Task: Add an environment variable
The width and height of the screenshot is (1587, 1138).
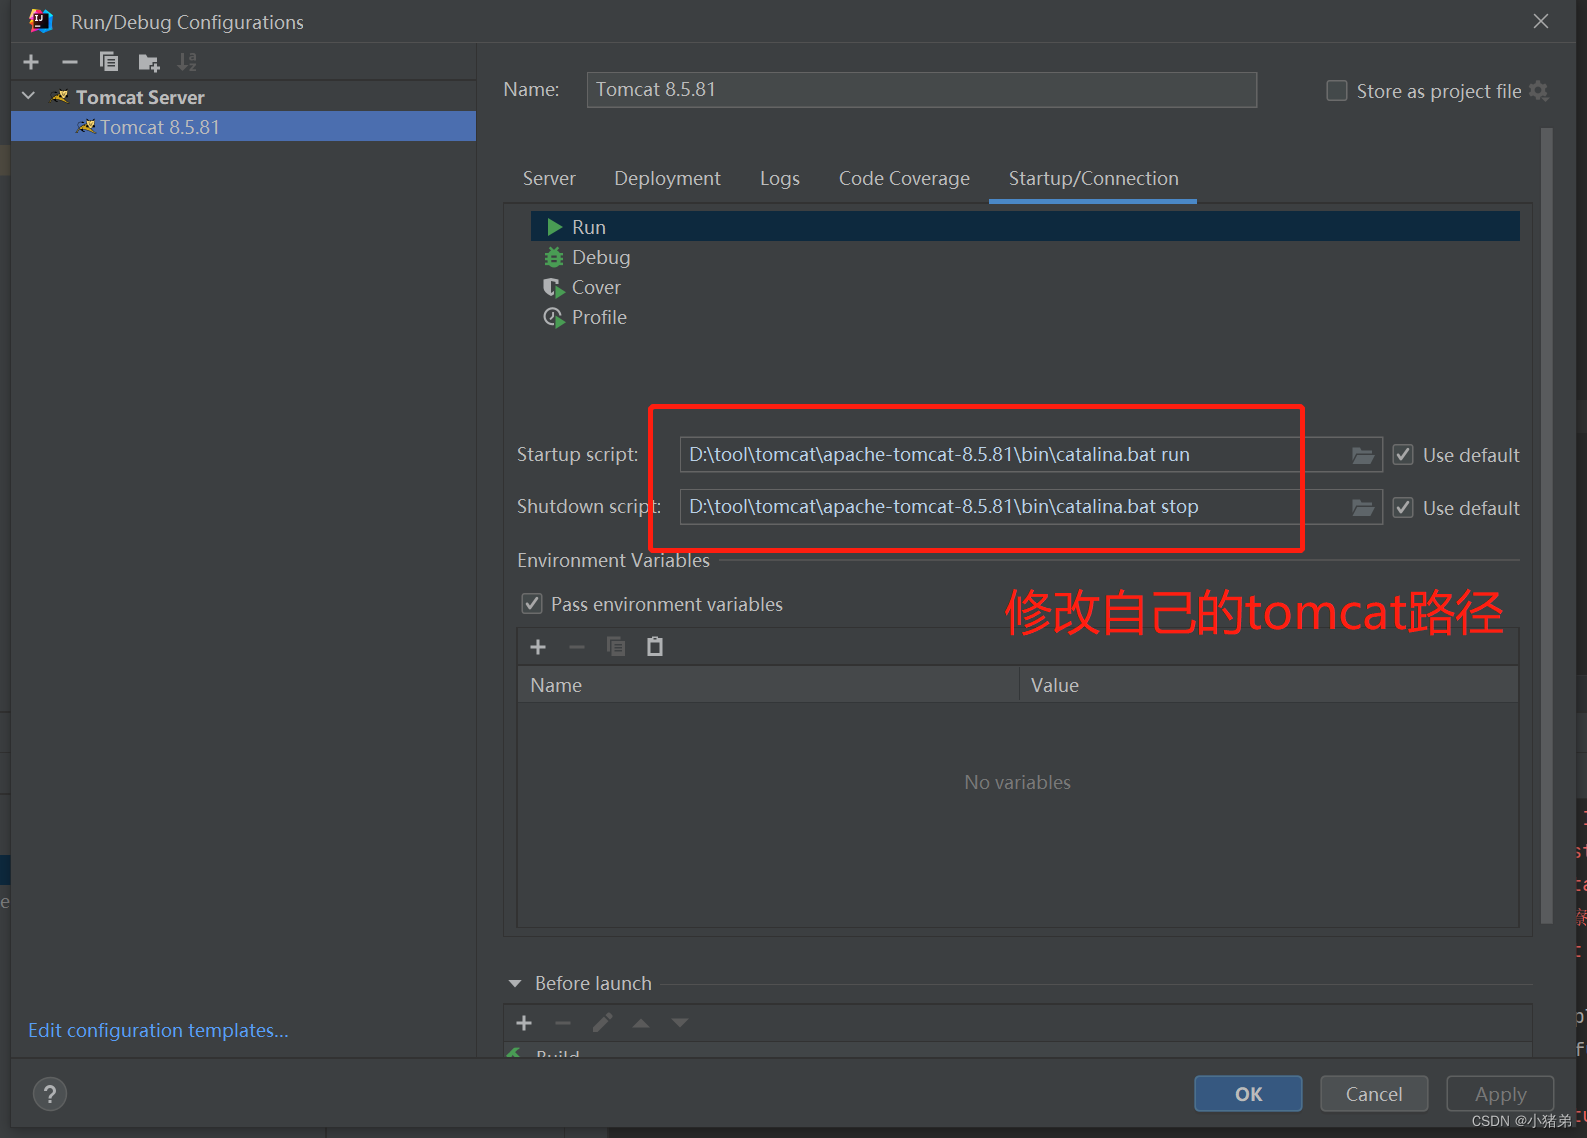Action: [538, 647]
